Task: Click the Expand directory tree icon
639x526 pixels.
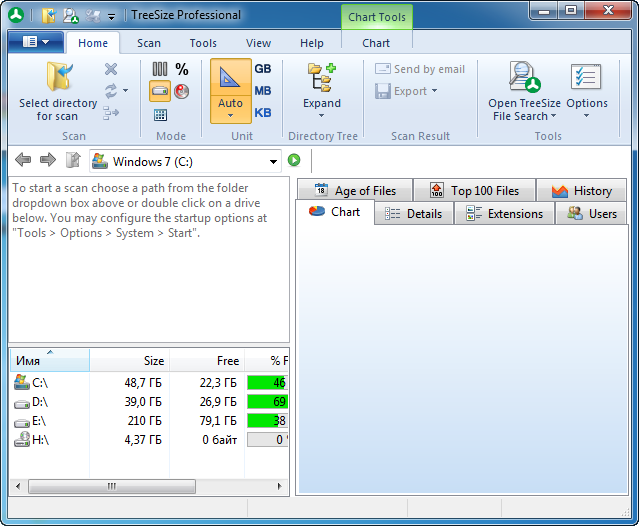Action: [322, 76]
